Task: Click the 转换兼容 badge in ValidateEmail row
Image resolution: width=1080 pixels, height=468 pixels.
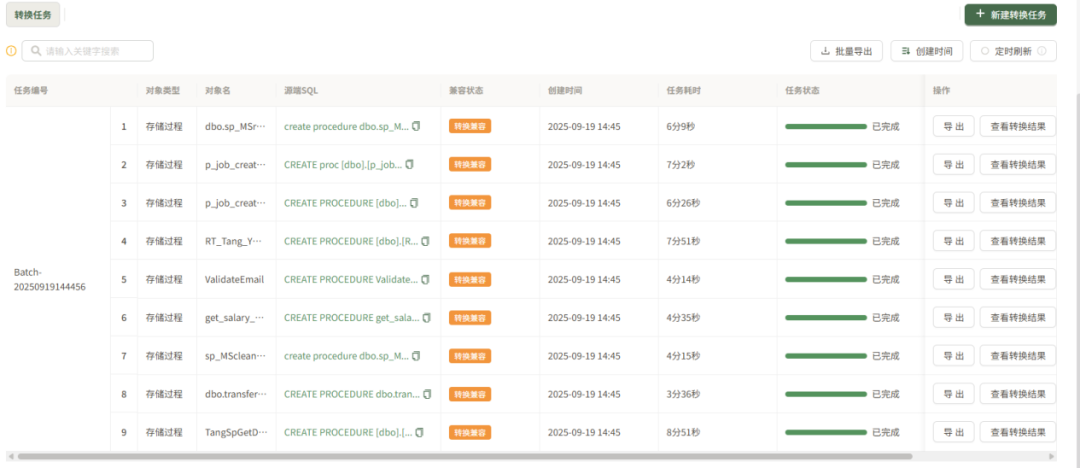Action: 470,279
